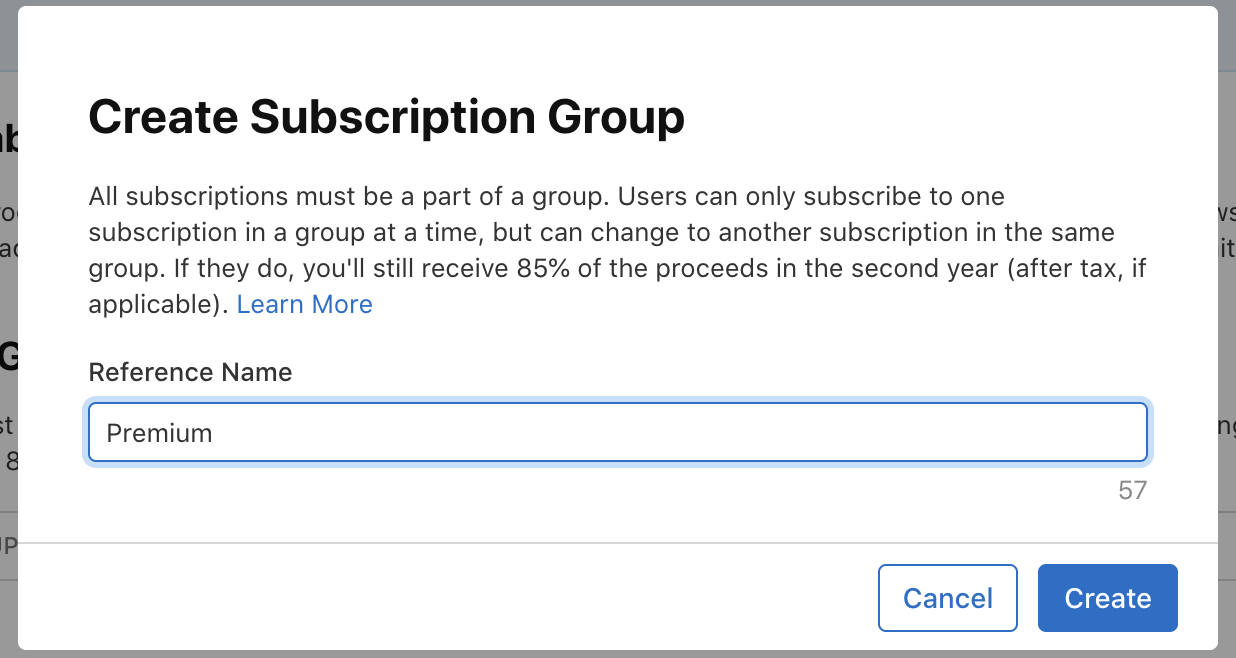
Task: Click Cancel to dismiss the dialog
Action: (x=947, y=597)
